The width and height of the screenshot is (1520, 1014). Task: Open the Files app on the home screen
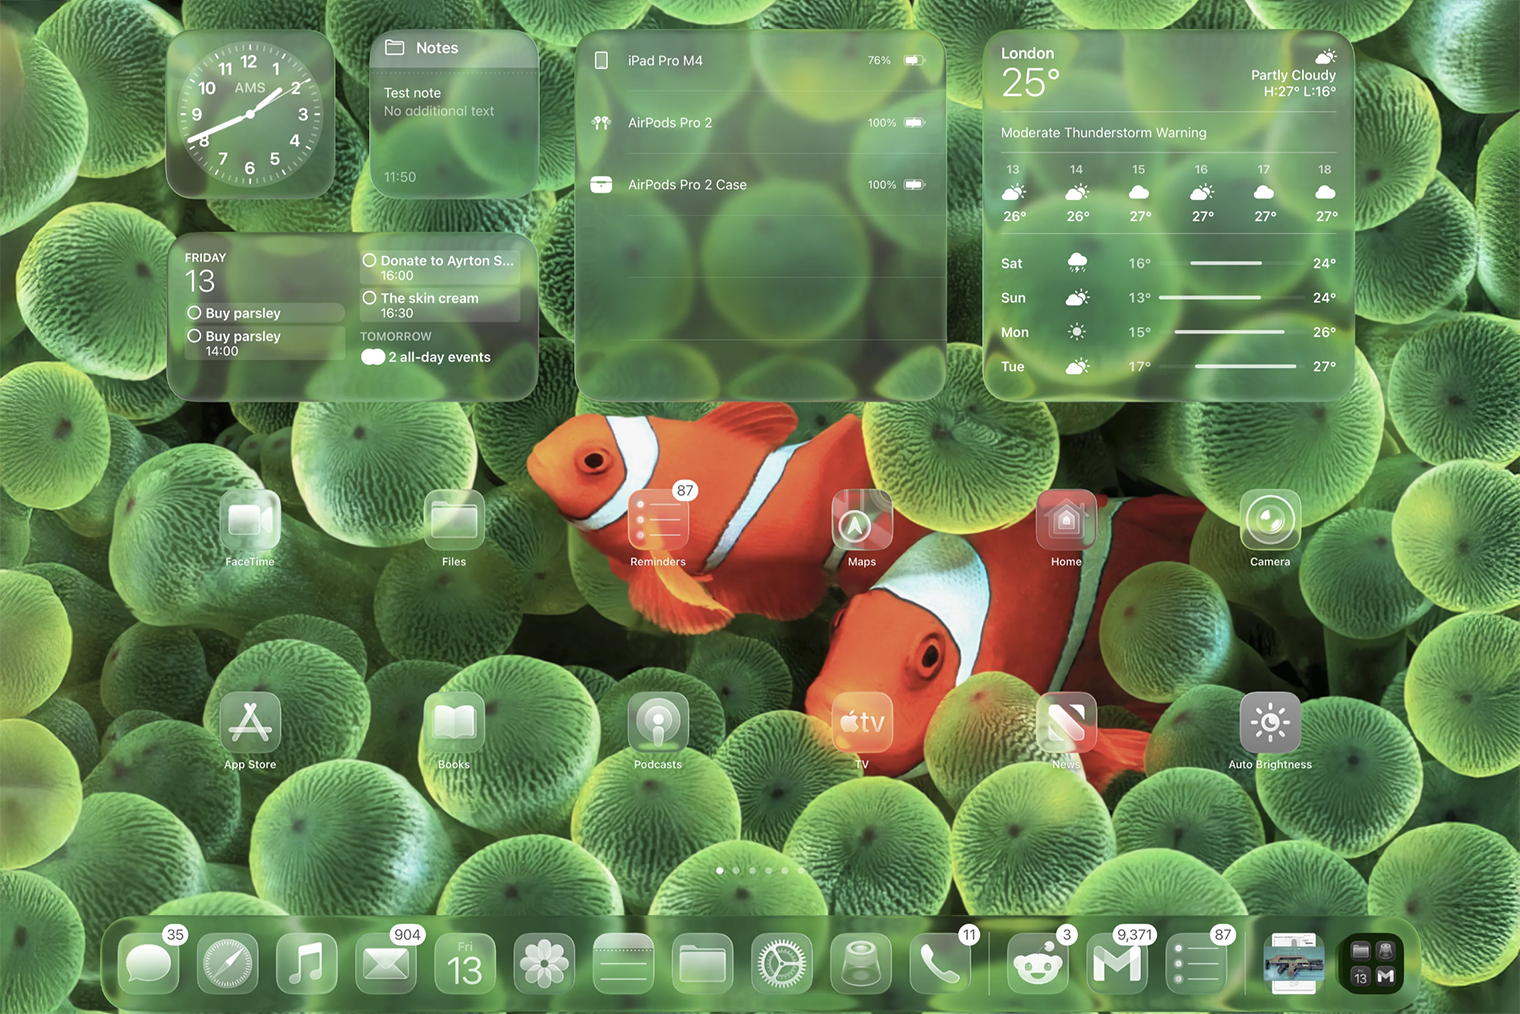(x=454, y=520)
